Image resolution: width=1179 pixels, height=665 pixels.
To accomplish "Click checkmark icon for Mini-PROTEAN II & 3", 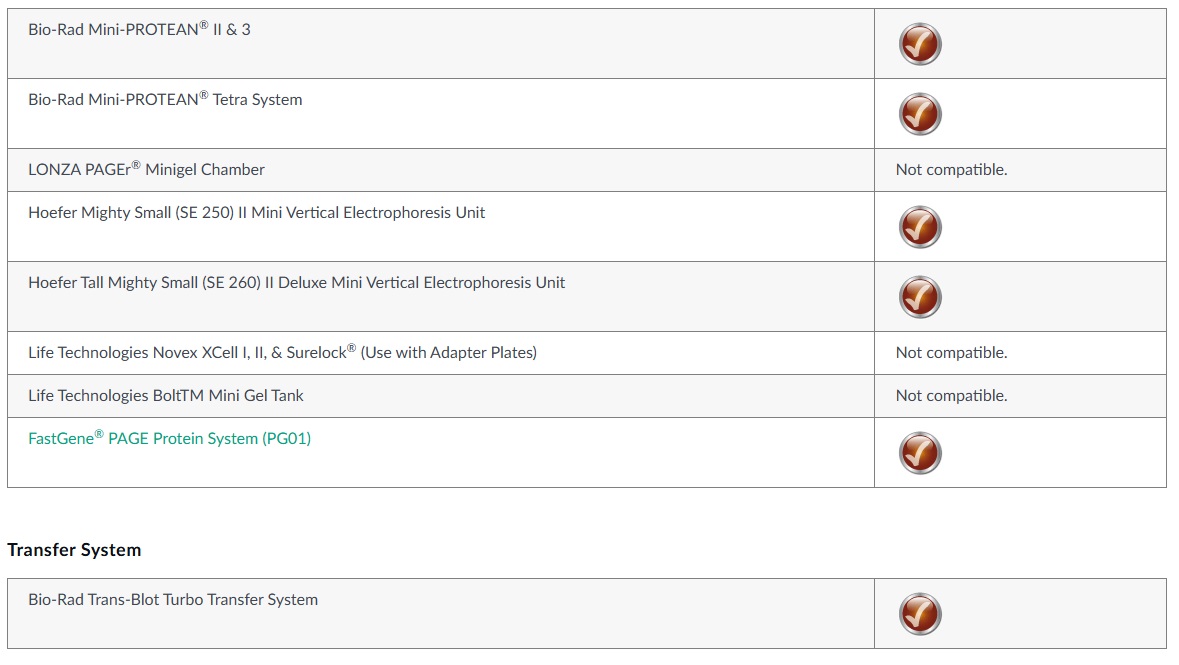I will 919,44.
